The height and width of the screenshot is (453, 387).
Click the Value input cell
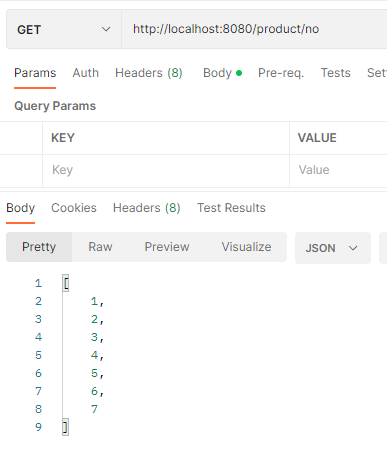338,170
